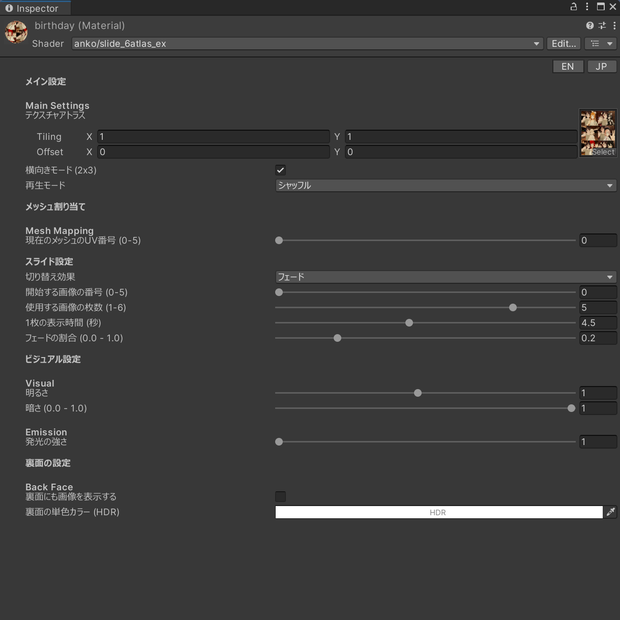The image size is (620, 620).
Task: Click the 1枚の表示時間 slider handle
Action: pos(409,323)
